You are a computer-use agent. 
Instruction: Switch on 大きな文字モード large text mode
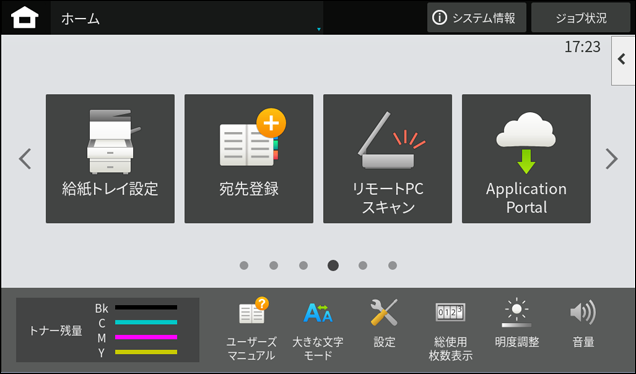(x=318, y=330)
